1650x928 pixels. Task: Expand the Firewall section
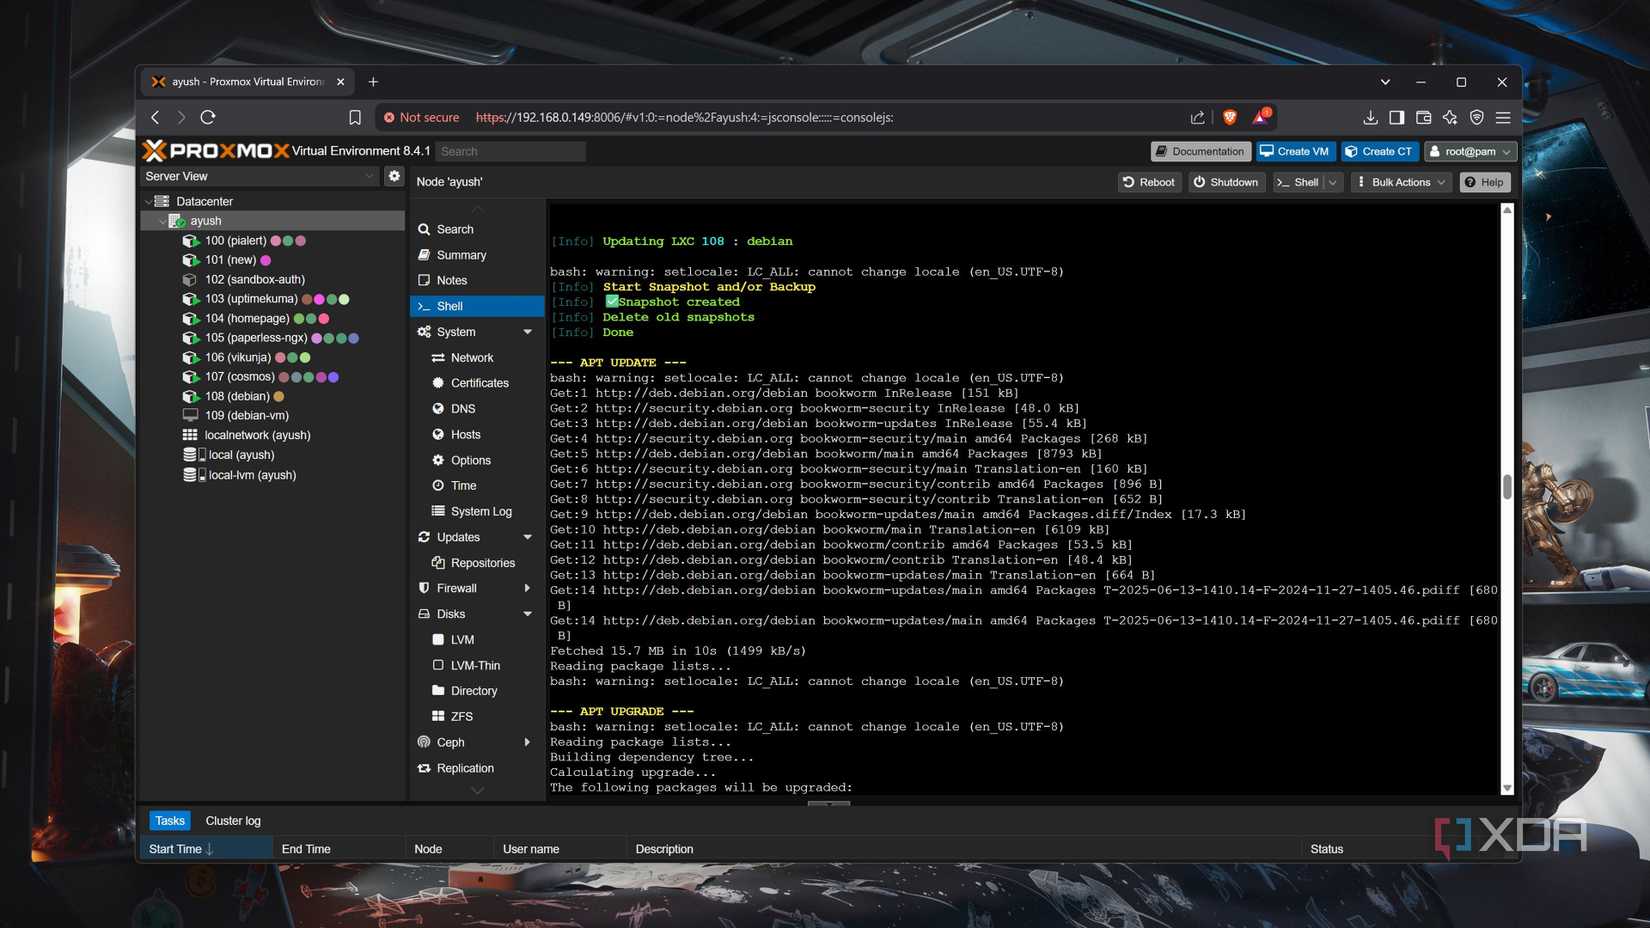pyautogui.click(x=528, y=588)
